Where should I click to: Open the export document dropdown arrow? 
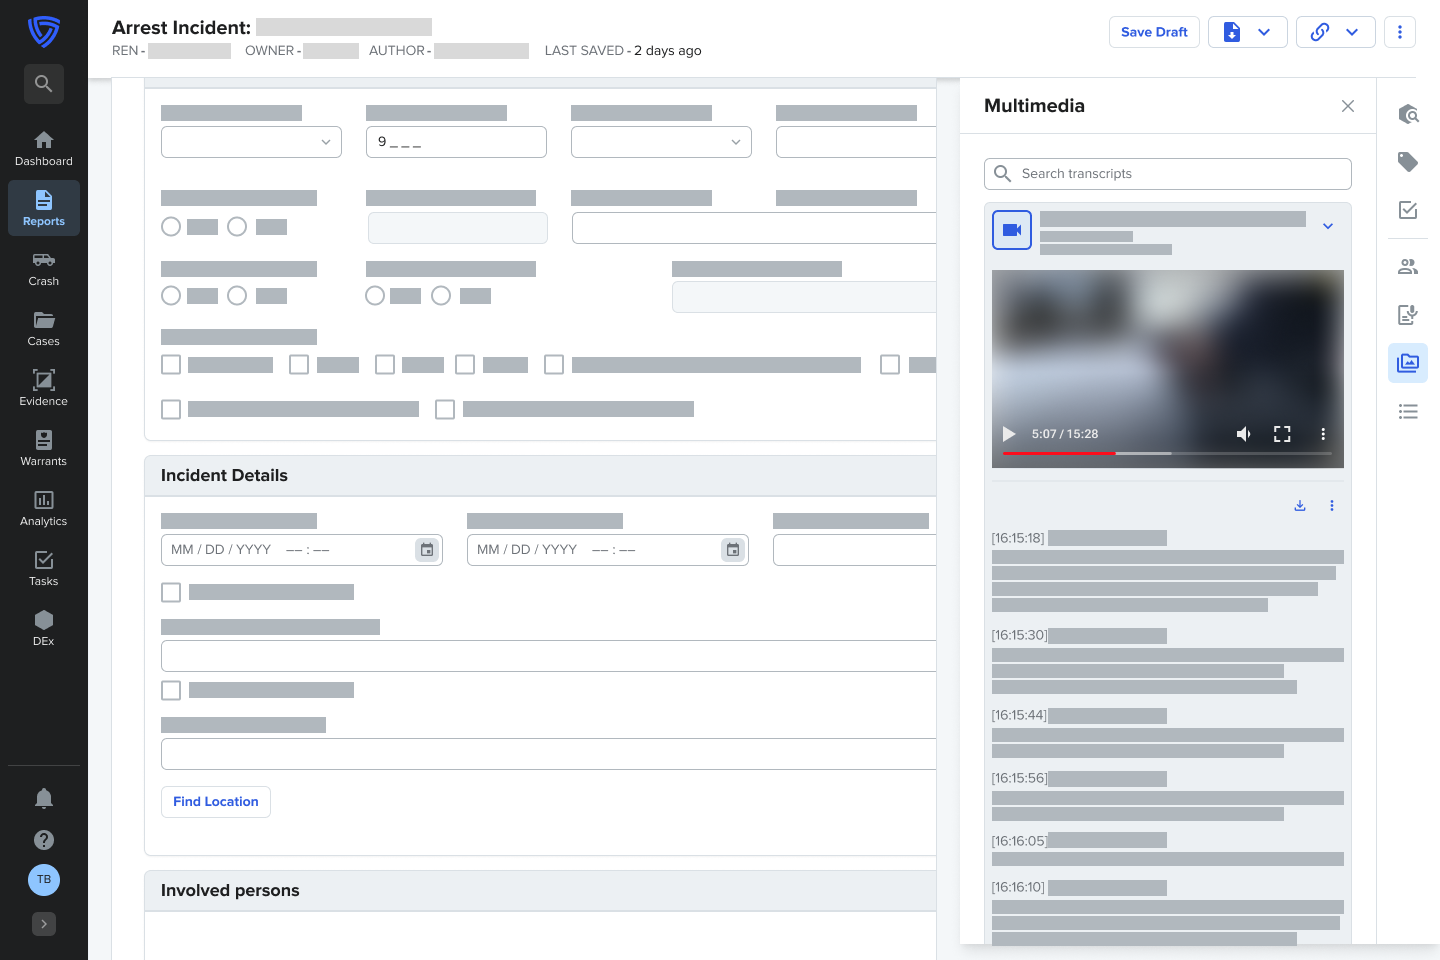coord(1264,32)
